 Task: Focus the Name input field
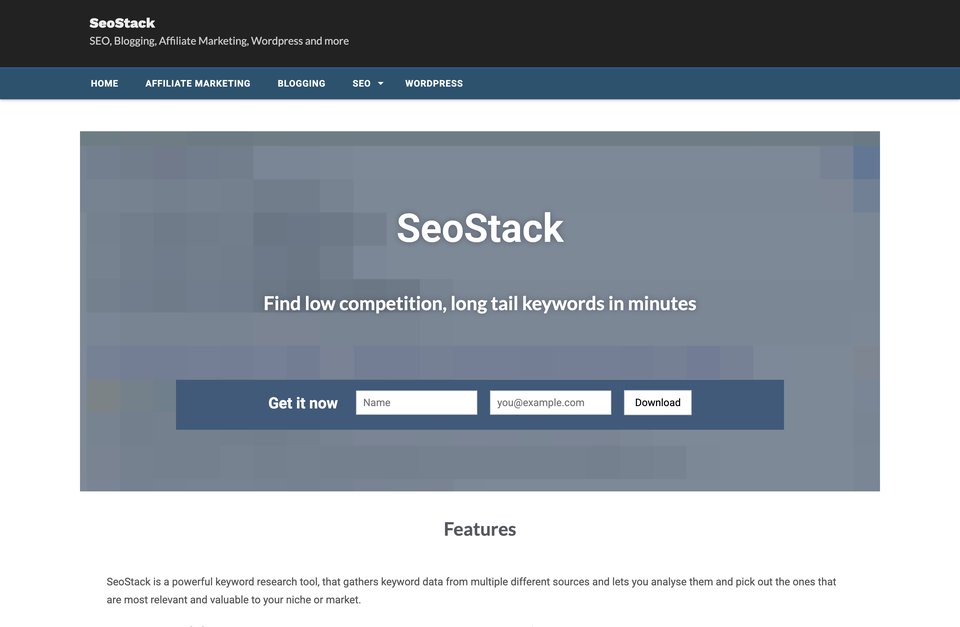[416, 402]
